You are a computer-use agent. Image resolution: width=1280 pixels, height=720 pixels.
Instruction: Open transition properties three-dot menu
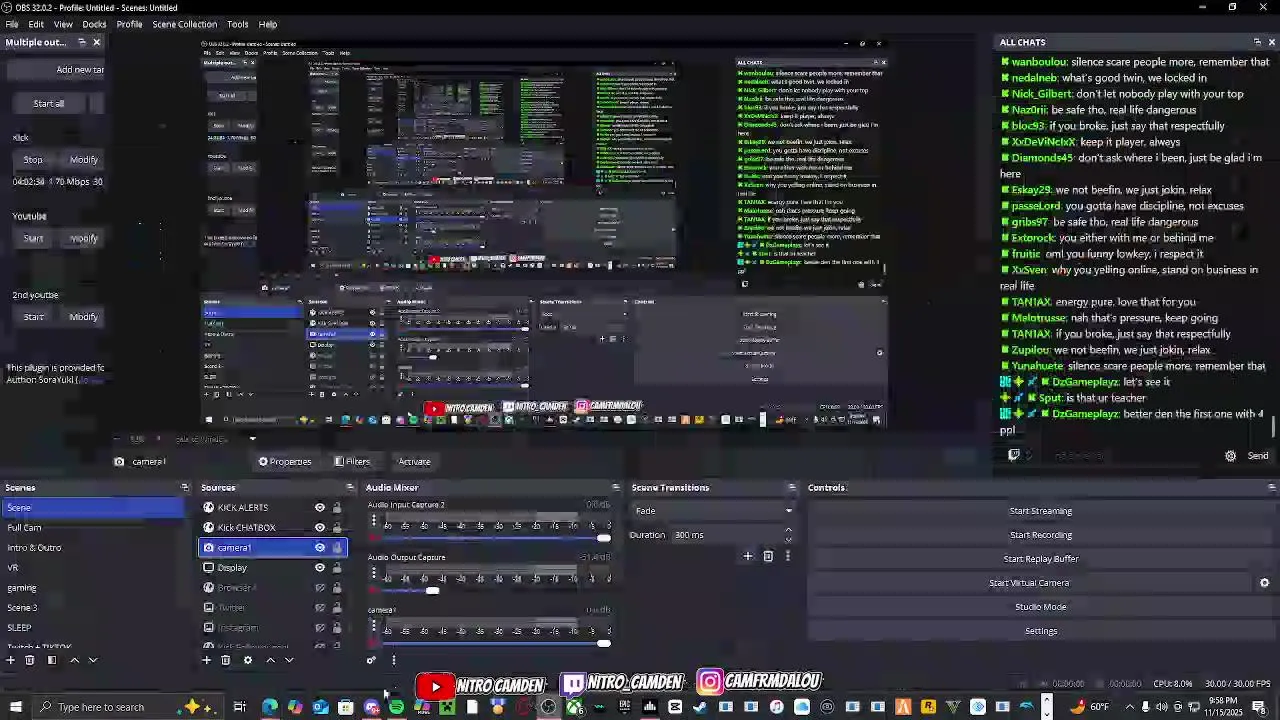click(787, 556)
